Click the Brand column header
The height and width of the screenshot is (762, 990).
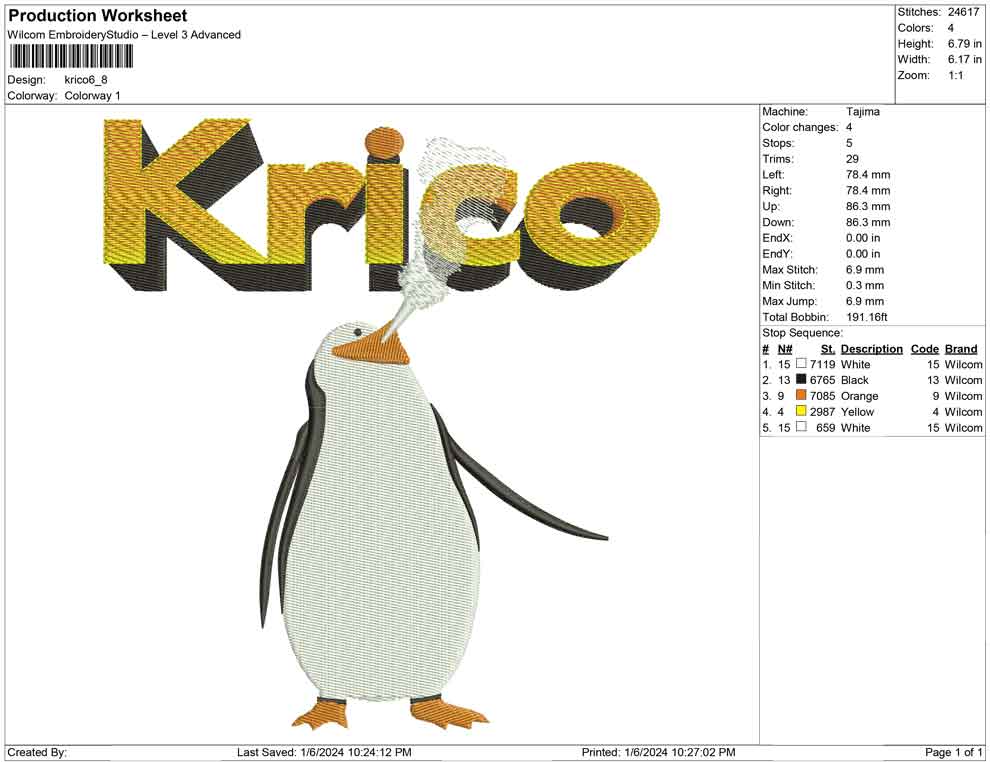tap(961, 349)
